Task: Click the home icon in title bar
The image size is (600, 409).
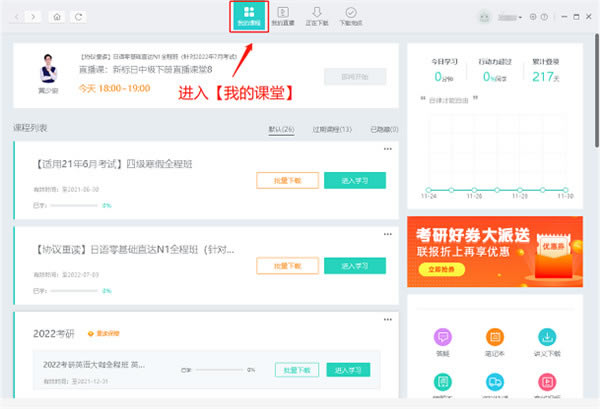Action: pyautogui.click(x=58, y=17)
